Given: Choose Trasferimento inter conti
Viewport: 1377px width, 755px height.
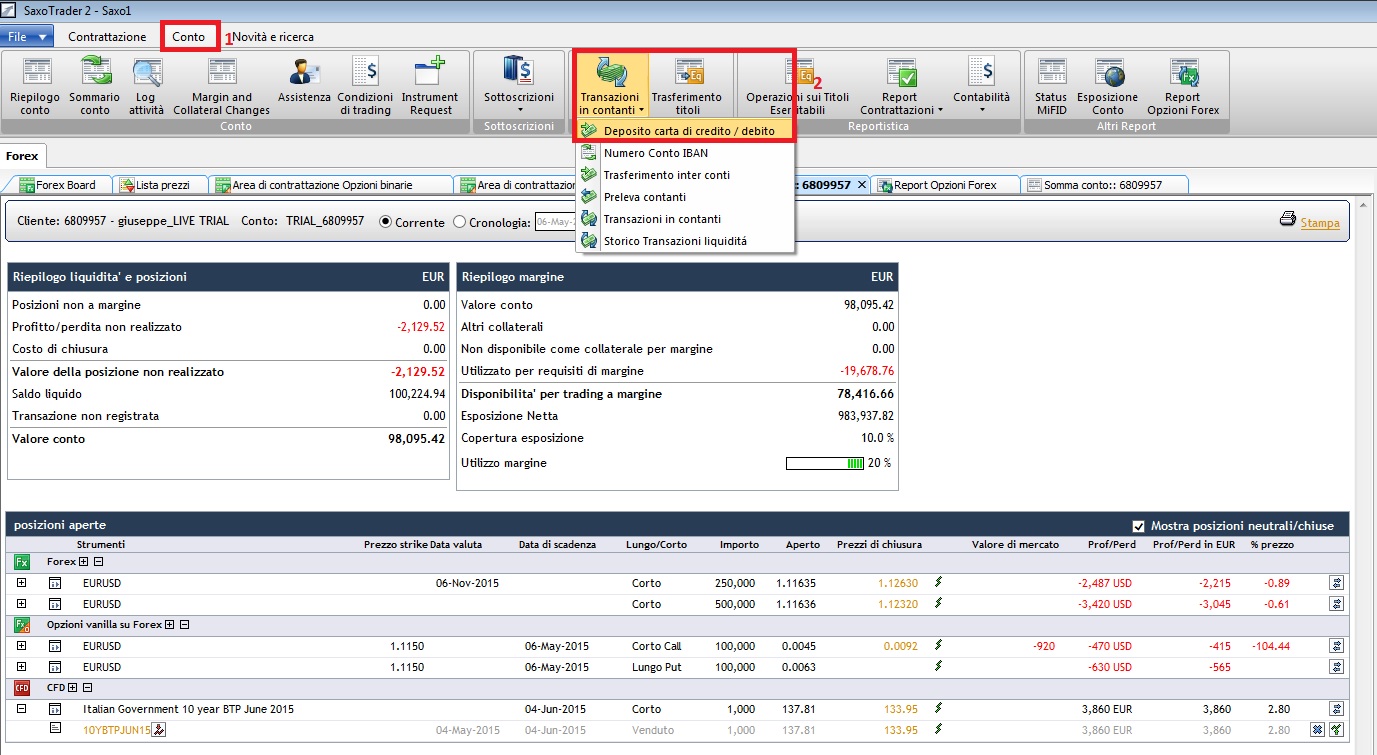Looking at the screenshot, I should click(686, 175).
